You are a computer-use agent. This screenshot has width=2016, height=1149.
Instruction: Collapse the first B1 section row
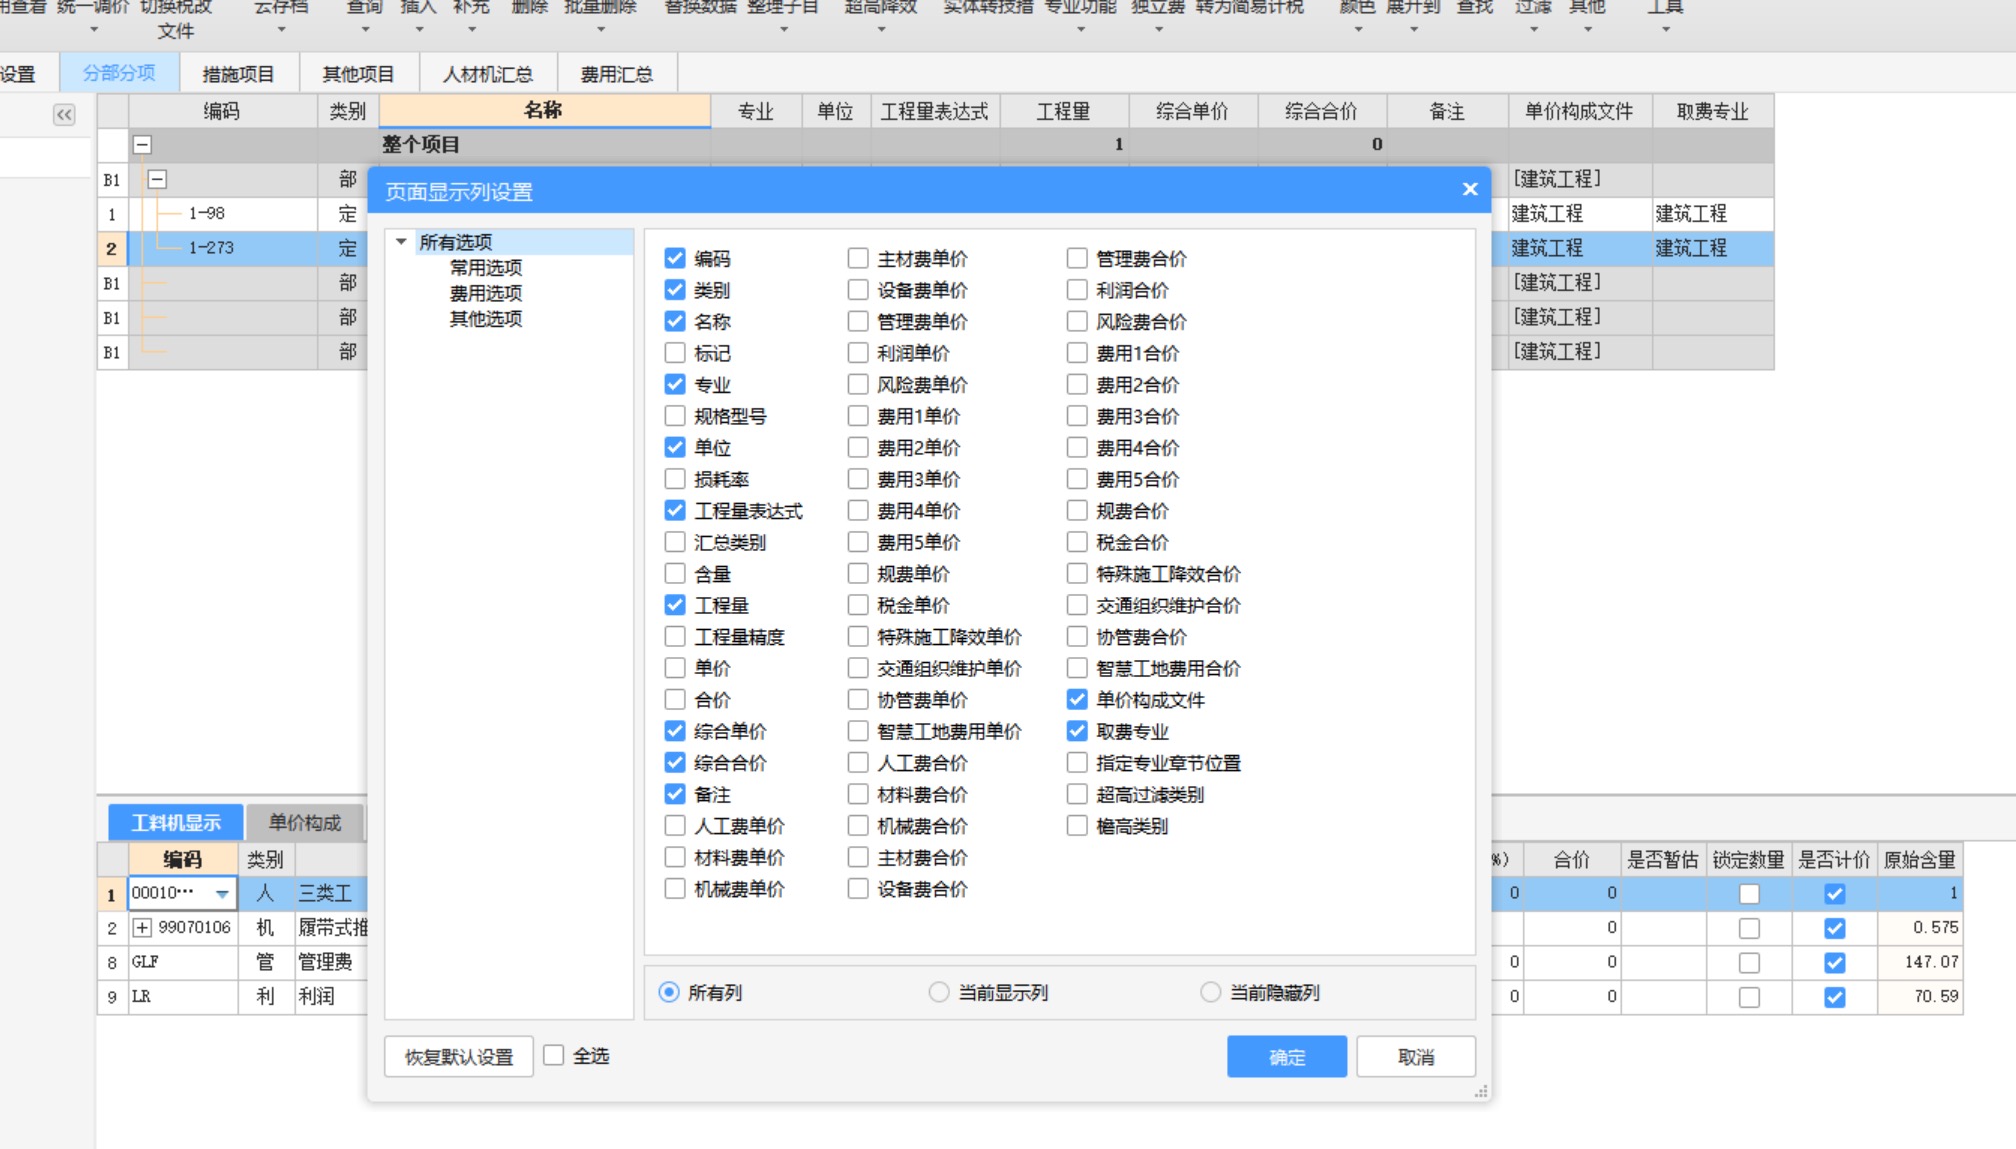[157, 180]
